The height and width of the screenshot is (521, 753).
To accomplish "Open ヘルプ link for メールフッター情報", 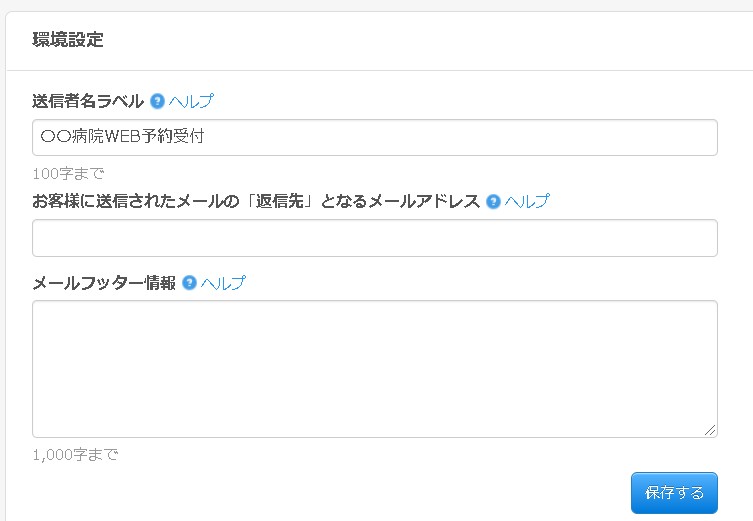I will [x=223, y=283].
